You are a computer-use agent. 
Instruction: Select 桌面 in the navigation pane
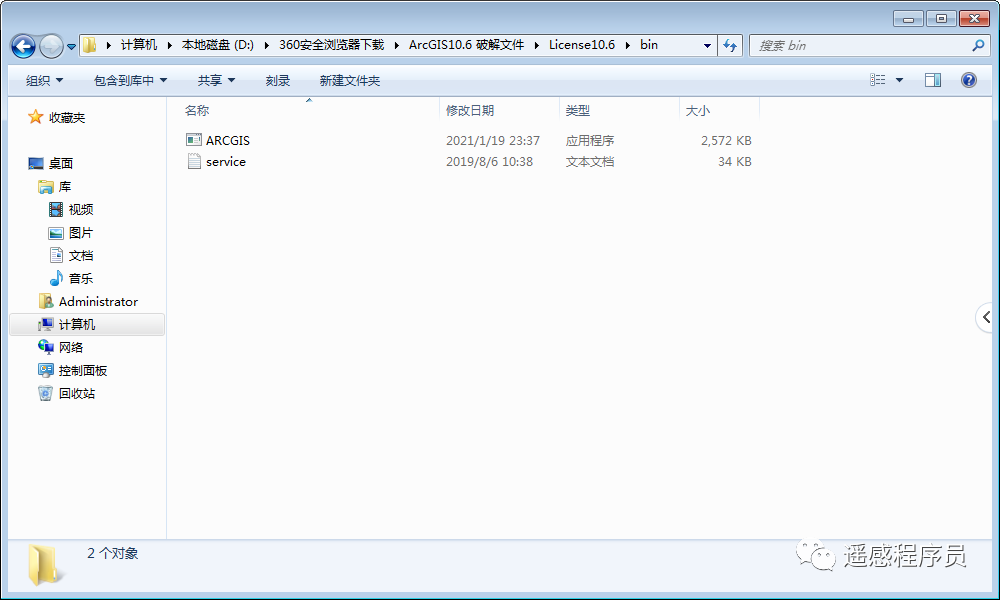click(61, 163)
